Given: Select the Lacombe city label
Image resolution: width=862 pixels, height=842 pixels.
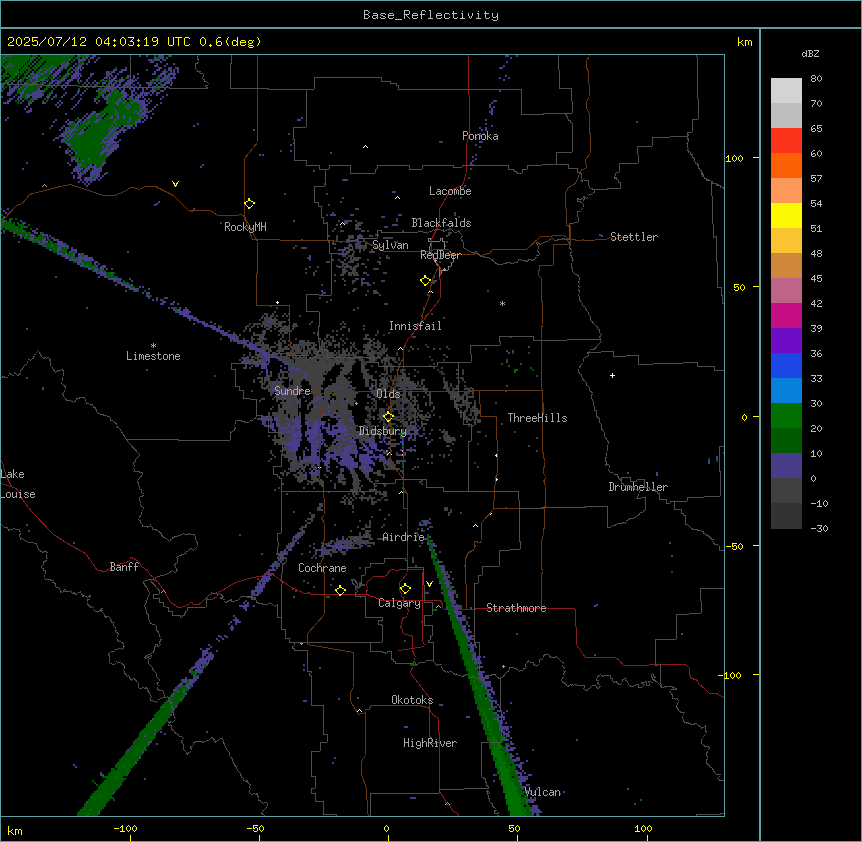Looking at the screenshot, I should pyautogui.click(x=450, y=191).
